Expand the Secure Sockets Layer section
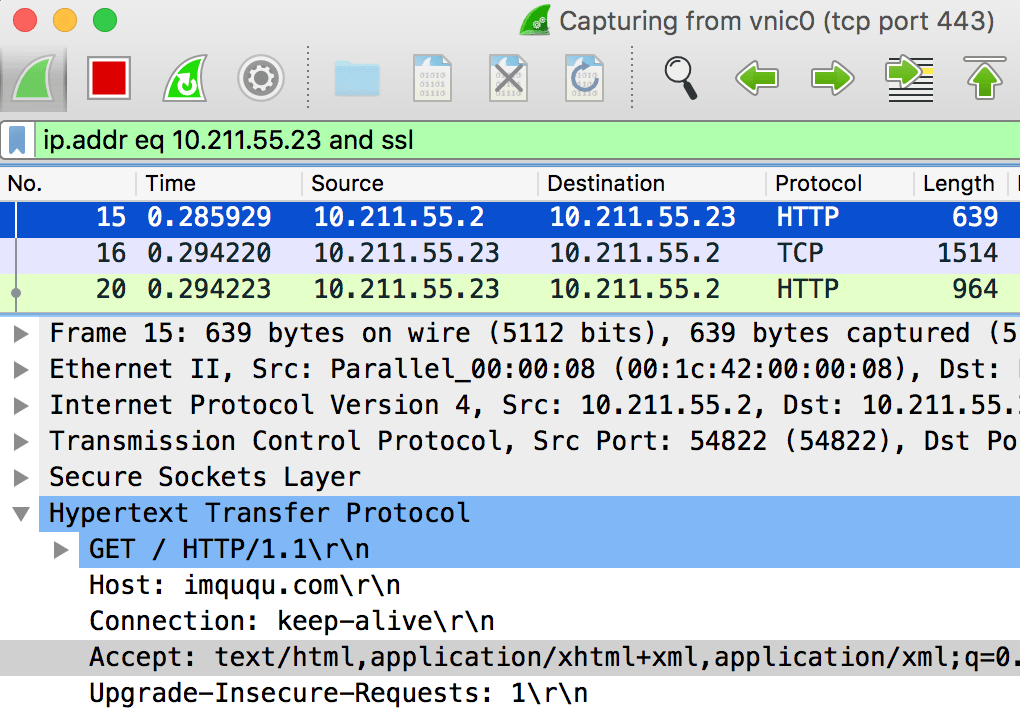 pos(21,477)
